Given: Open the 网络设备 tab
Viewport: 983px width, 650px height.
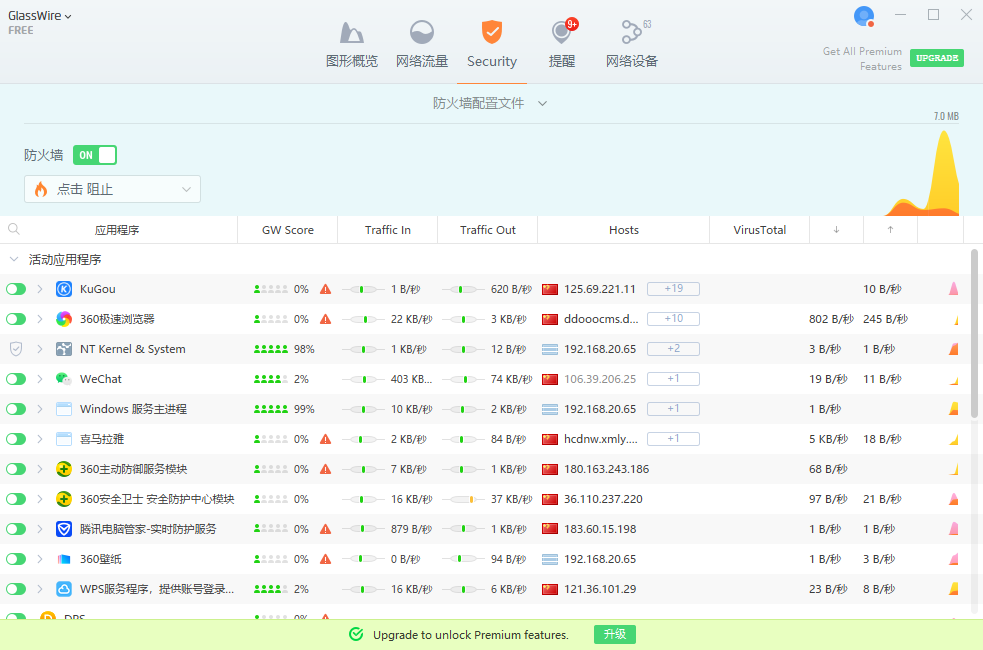Looking at the screenshot, I should click(632, 46).
